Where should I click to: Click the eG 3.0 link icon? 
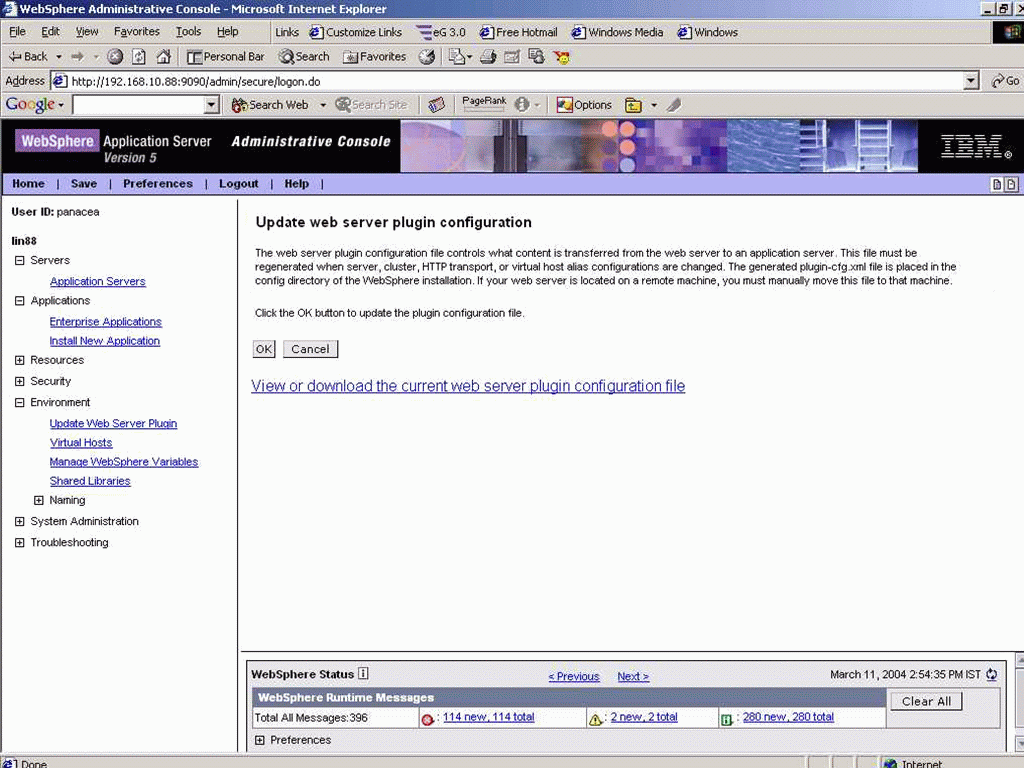[424, 32]
